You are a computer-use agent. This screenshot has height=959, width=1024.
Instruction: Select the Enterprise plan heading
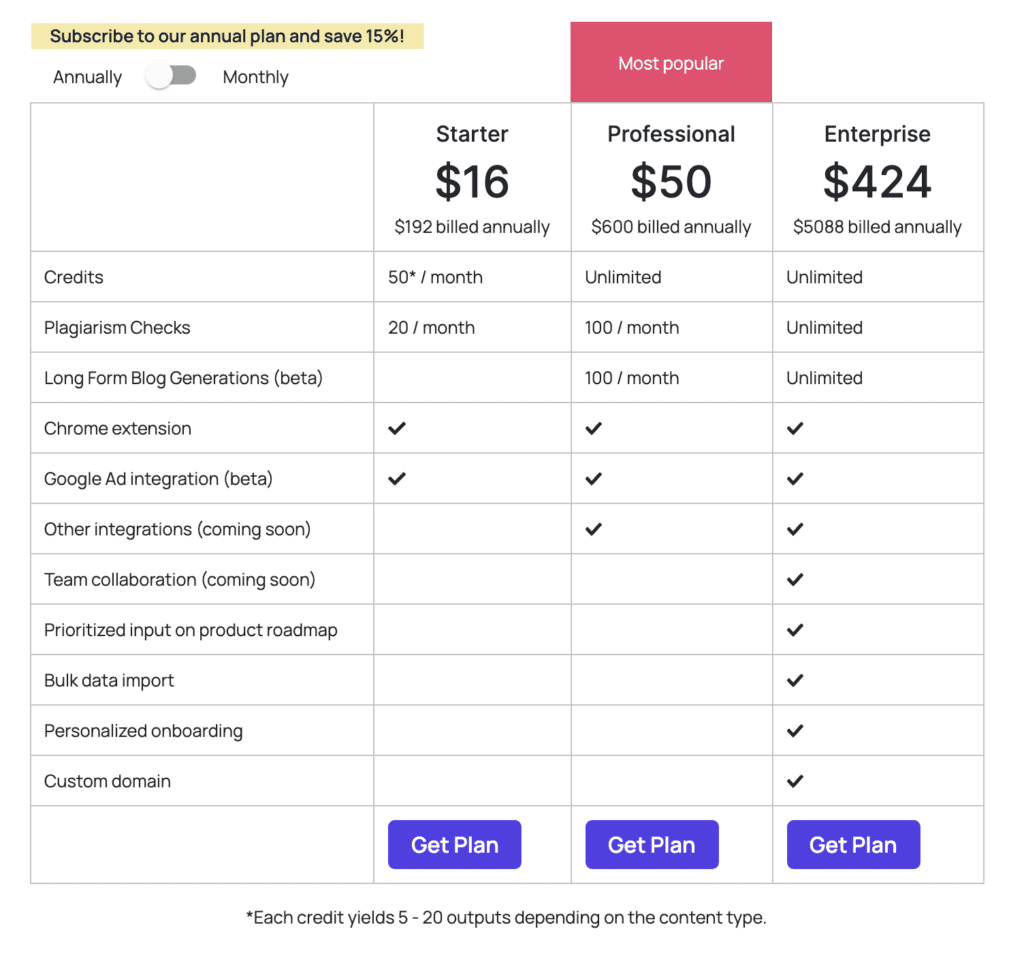tap(877, 134)
